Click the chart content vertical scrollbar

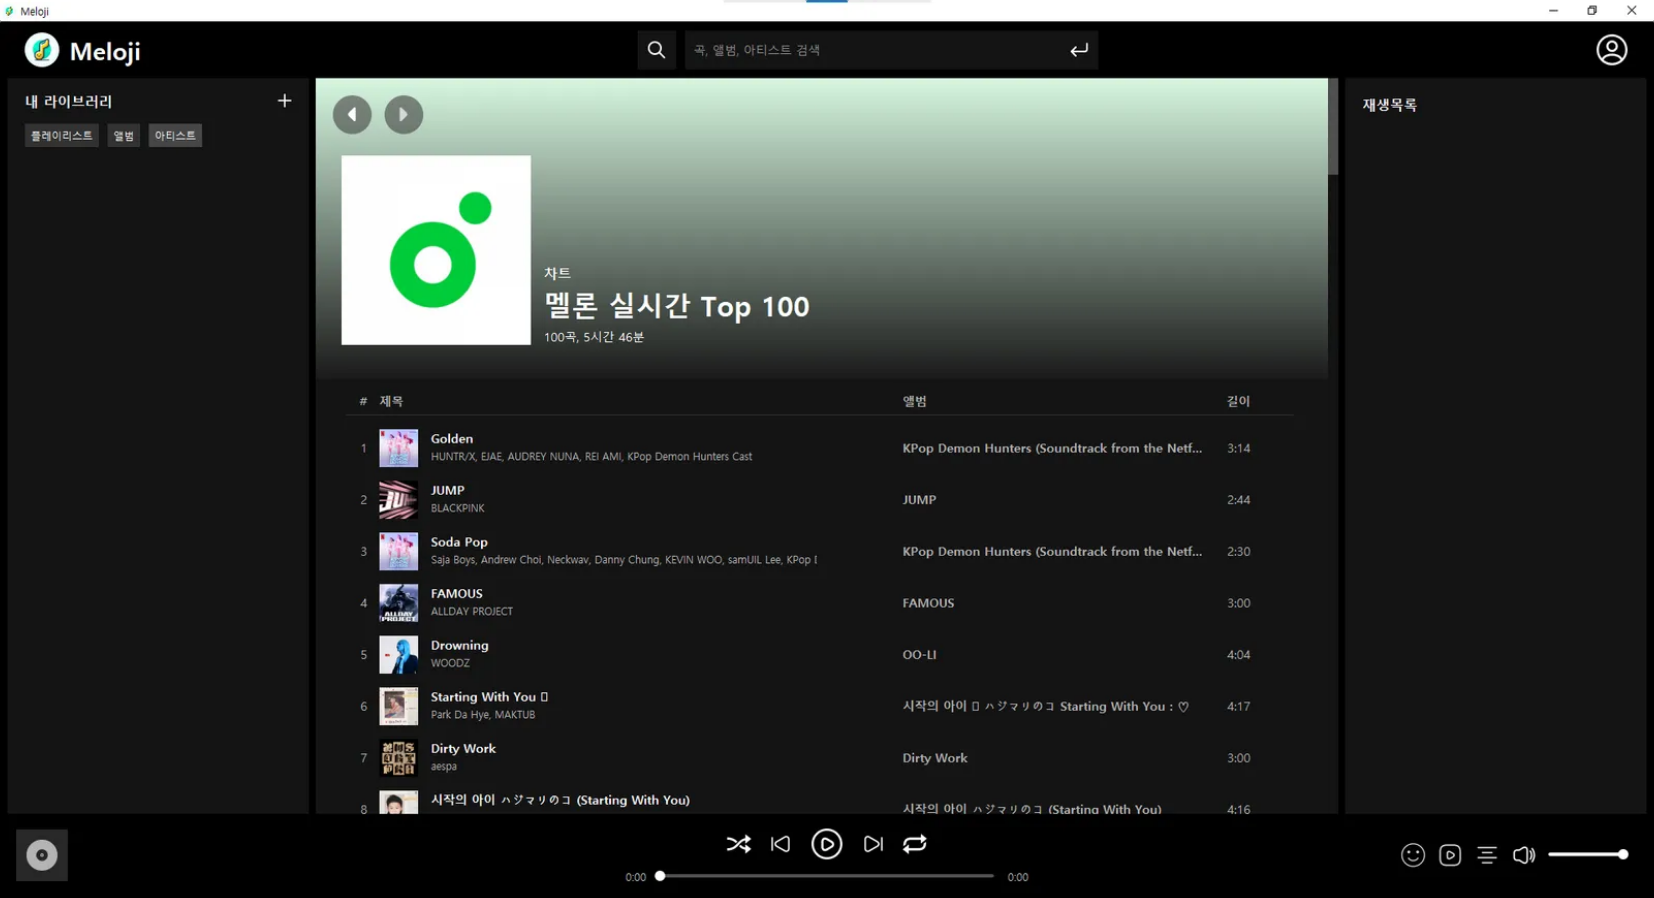tap(1333, 127)
